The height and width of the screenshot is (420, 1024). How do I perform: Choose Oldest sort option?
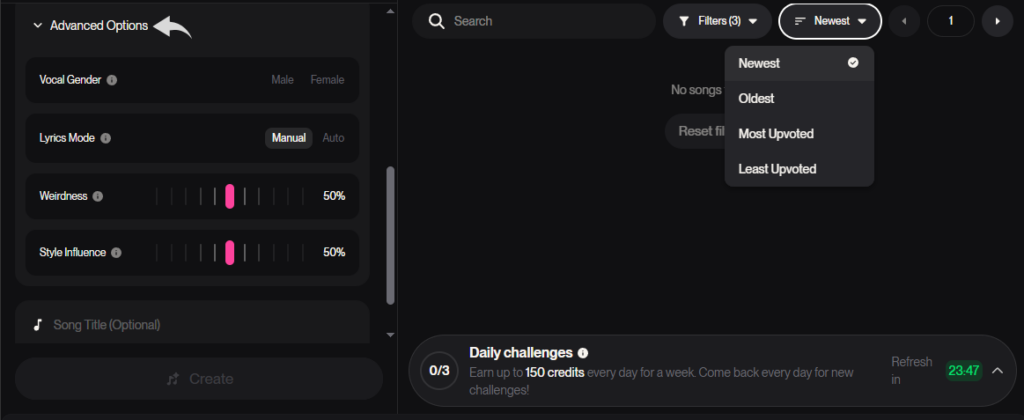[x=757, y=98]
